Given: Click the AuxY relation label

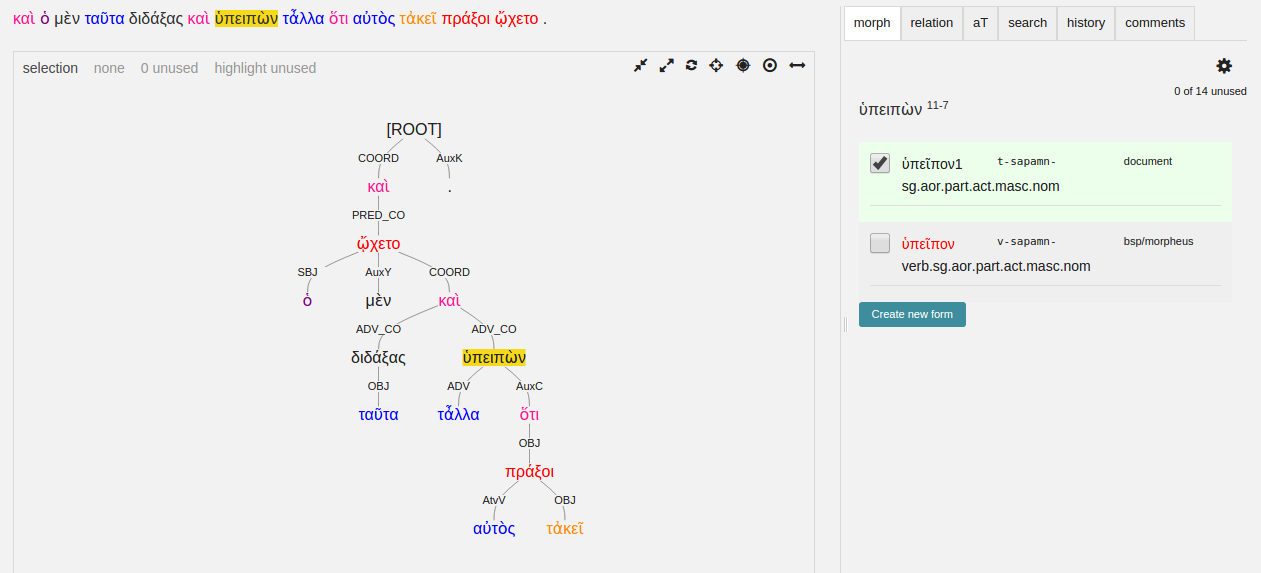Looking at the screenshot, I should click(378, 272).
